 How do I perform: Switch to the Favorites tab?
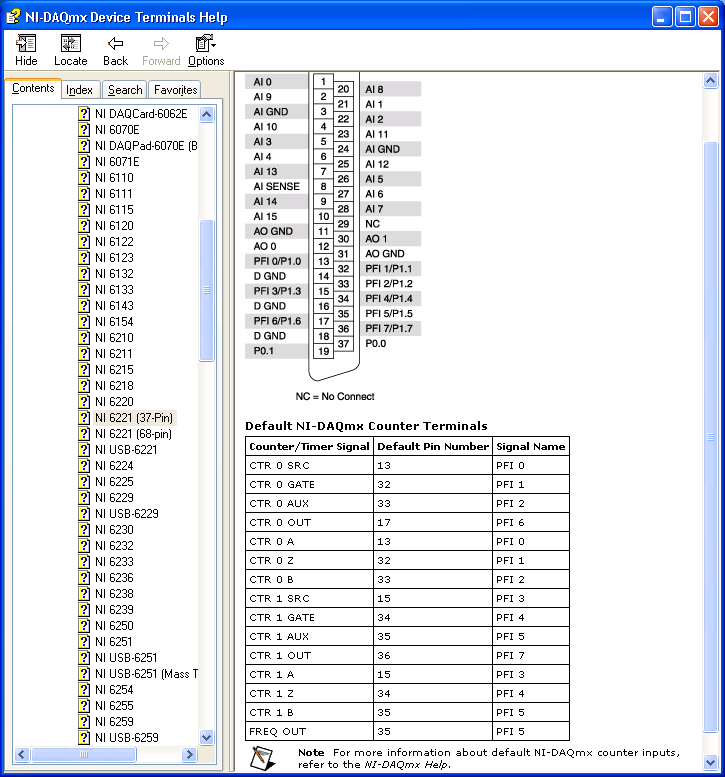coord(175,90)
